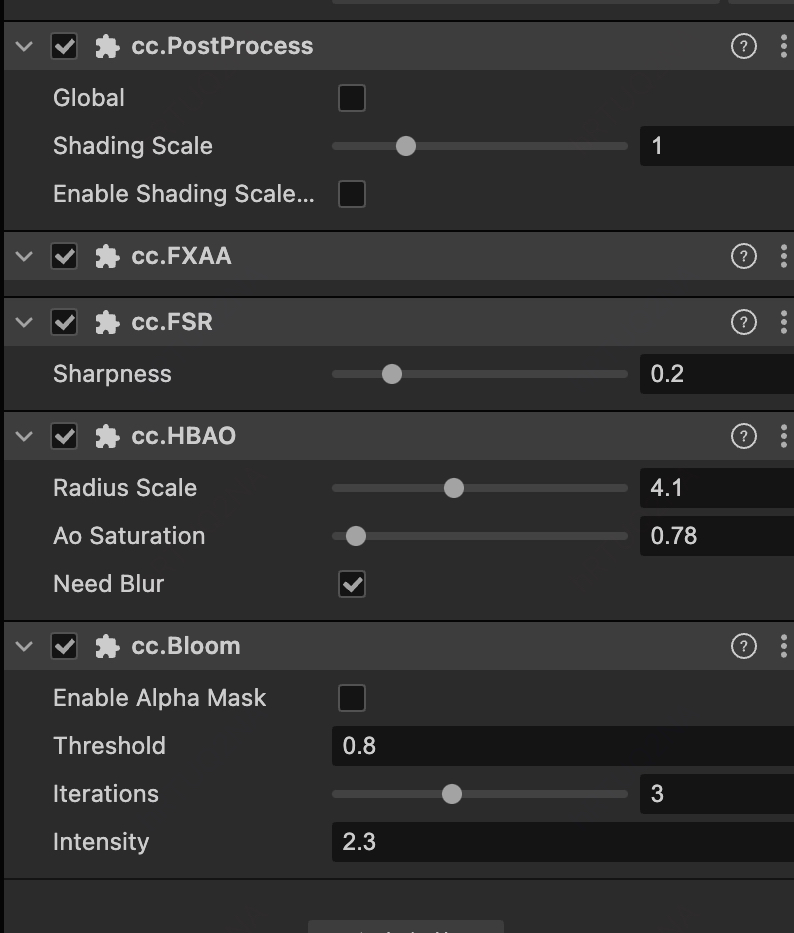Collapse the cc.HBAO section
The image size is (794, 933).
pyautogui.click(x=24, y=436)
